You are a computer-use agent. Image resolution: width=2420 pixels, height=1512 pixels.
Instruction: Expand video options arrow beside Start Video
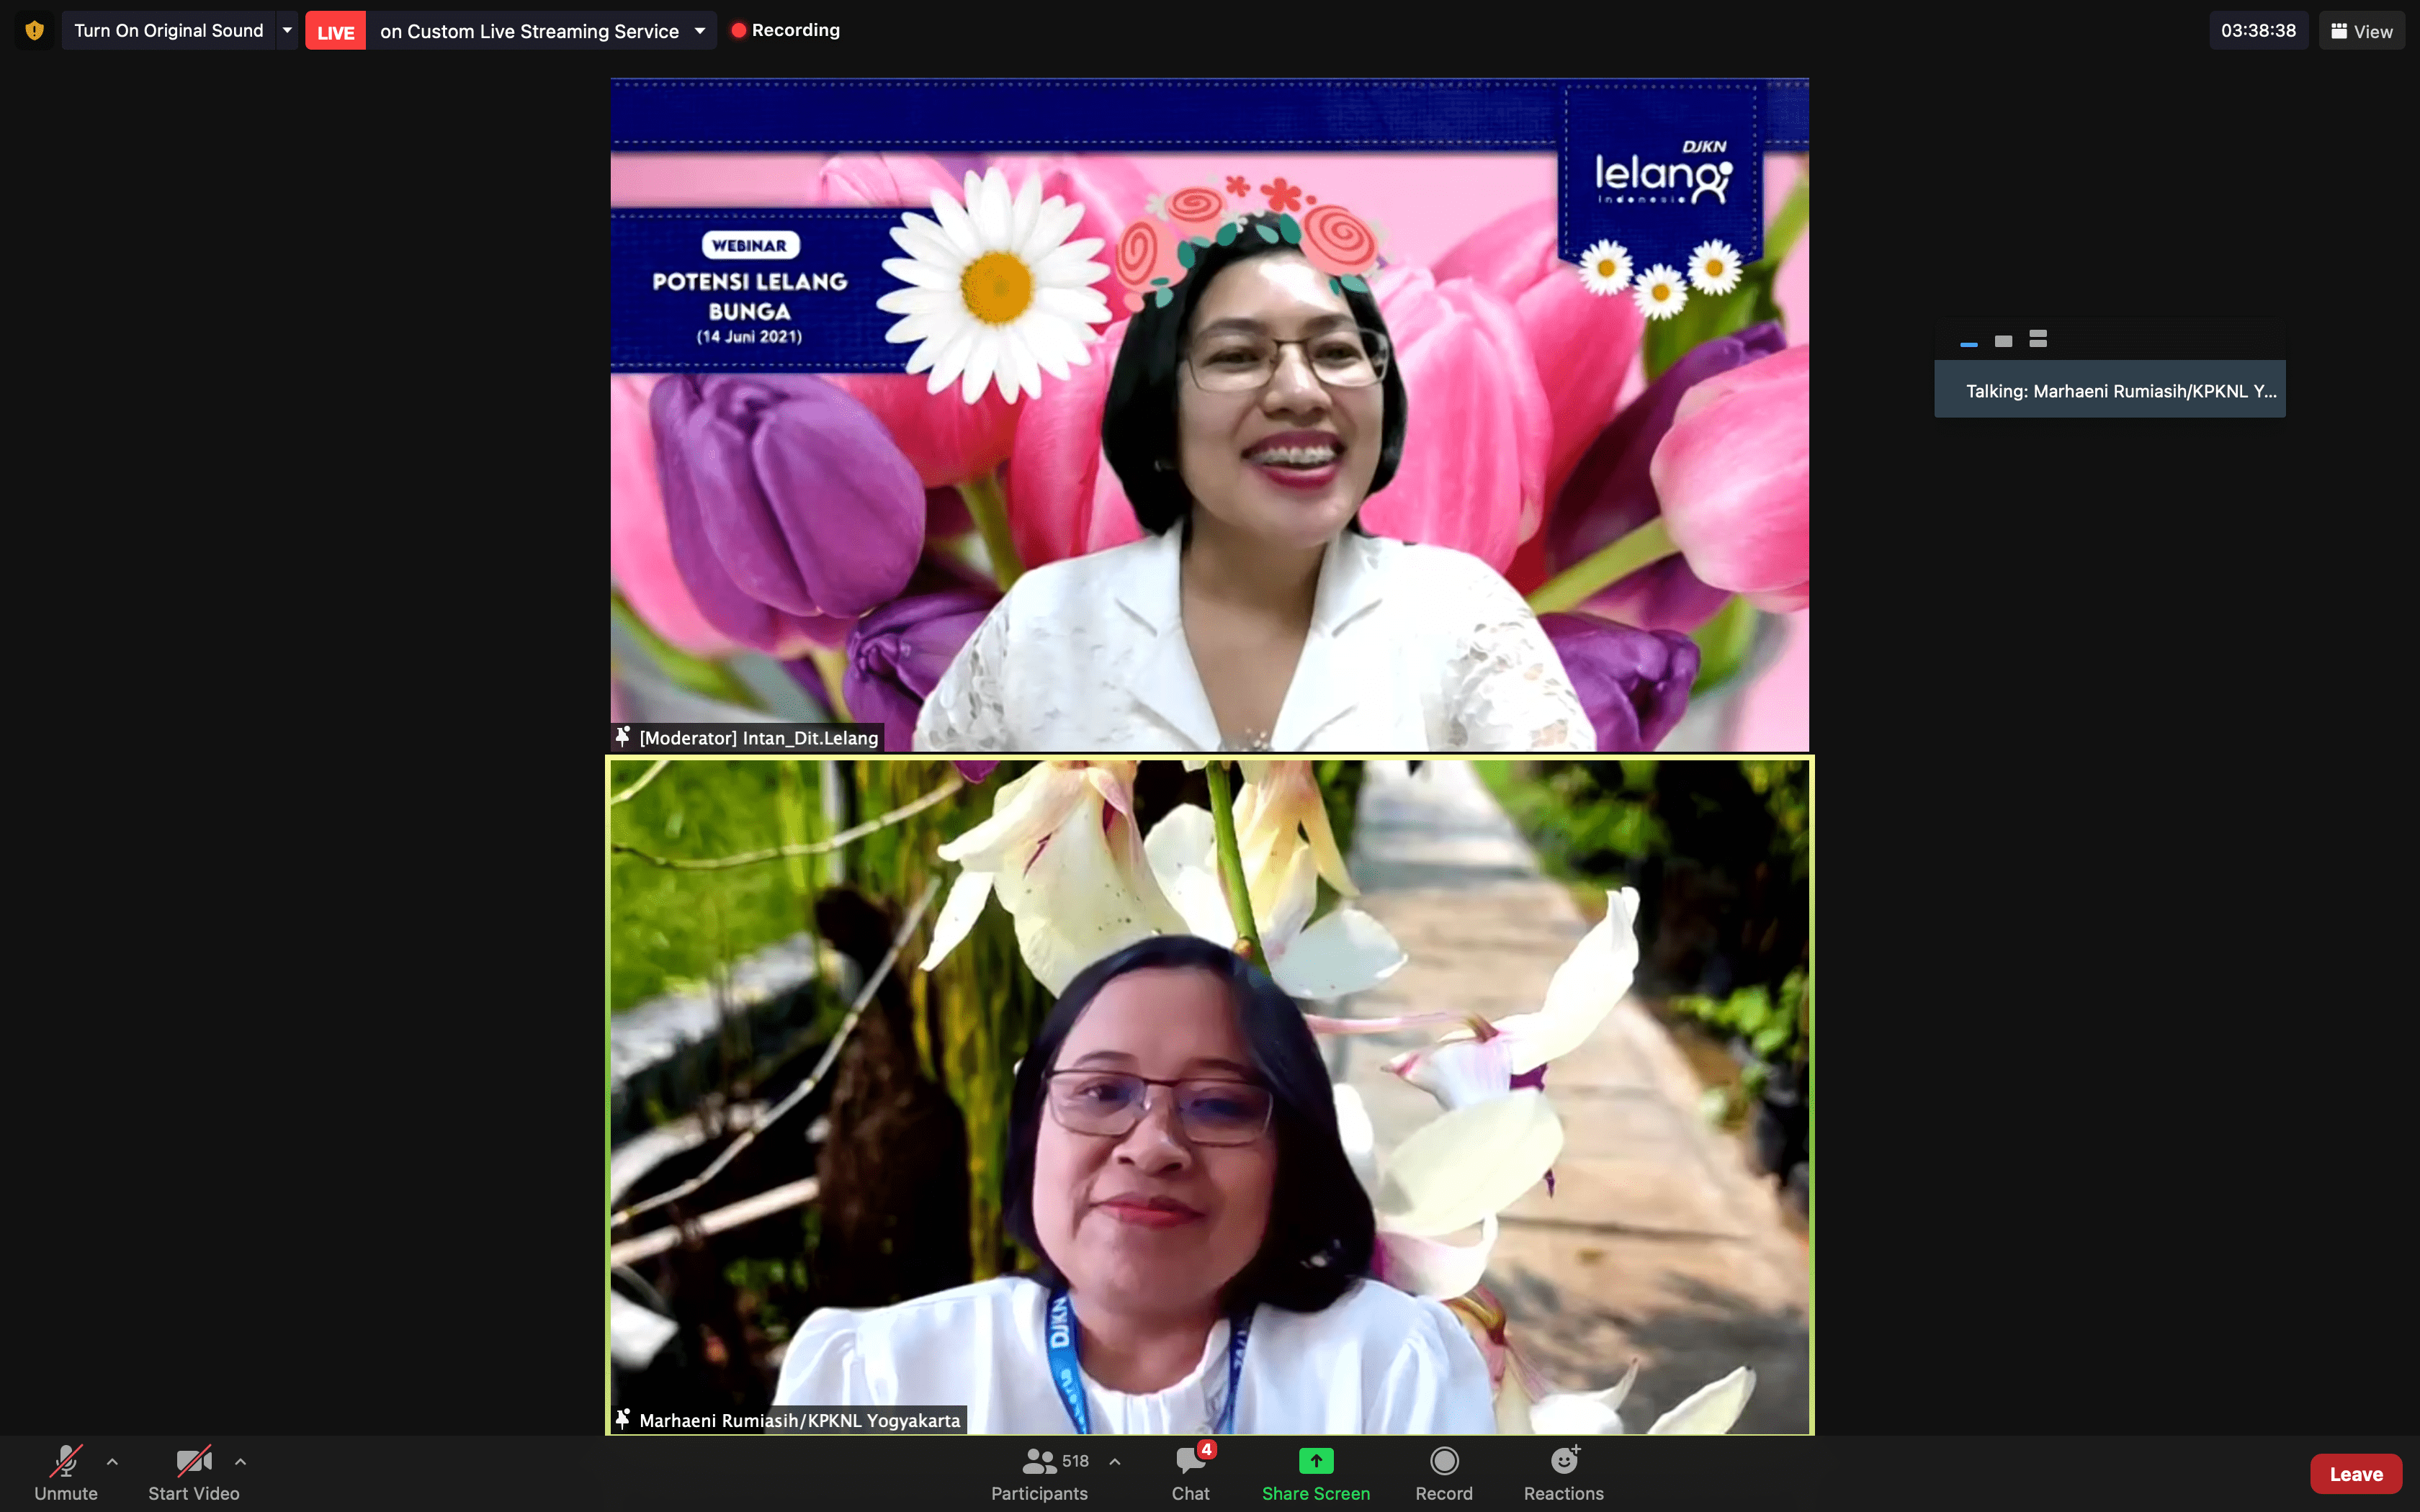[x=240, y=1462]
